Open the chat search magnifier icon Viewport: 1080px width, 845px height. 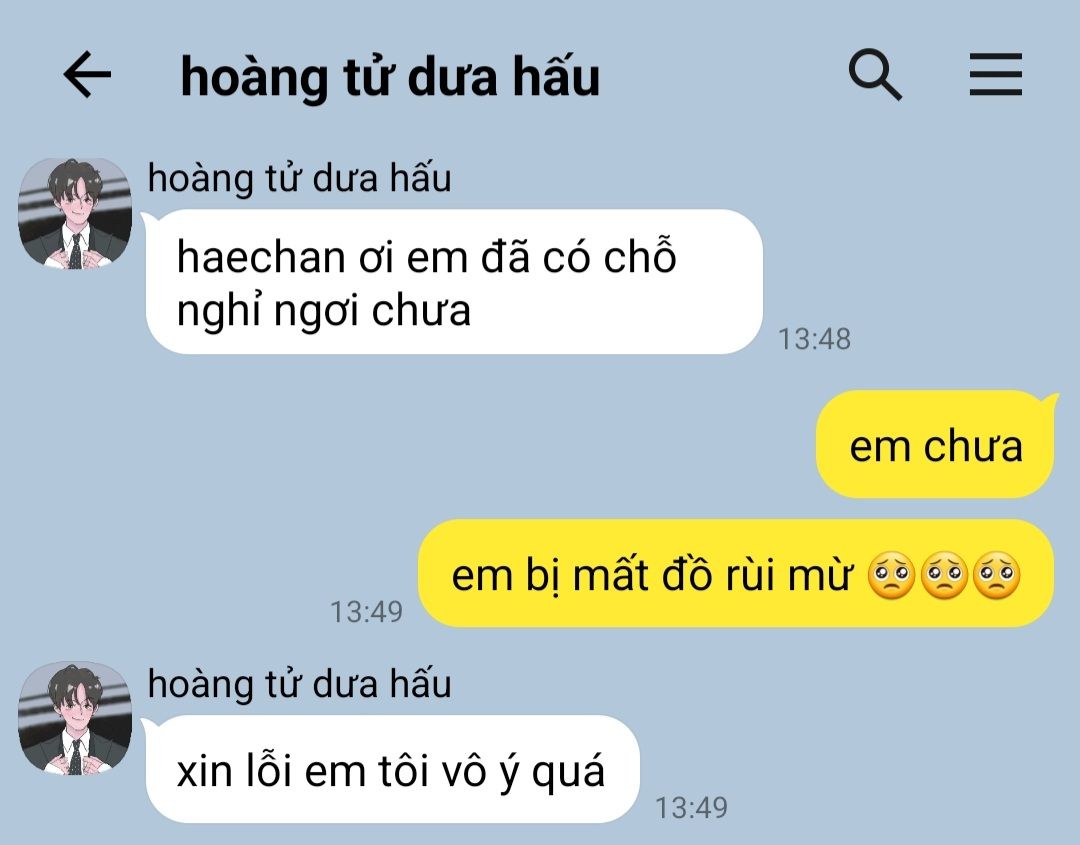875,74
